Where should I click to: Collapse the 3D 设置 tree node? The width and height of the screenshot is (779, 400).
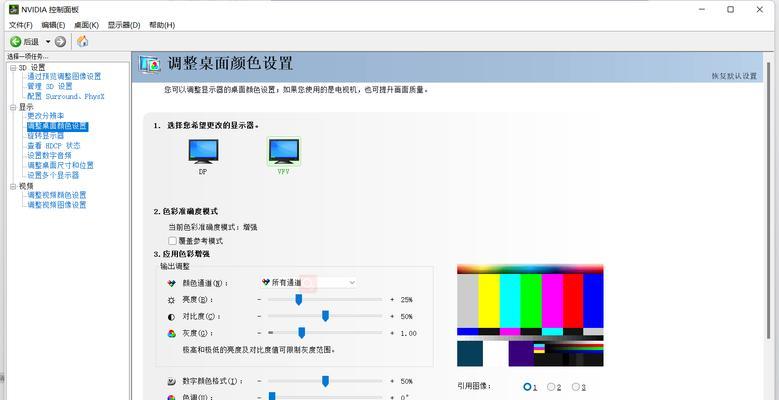click(x=13, y=68)
